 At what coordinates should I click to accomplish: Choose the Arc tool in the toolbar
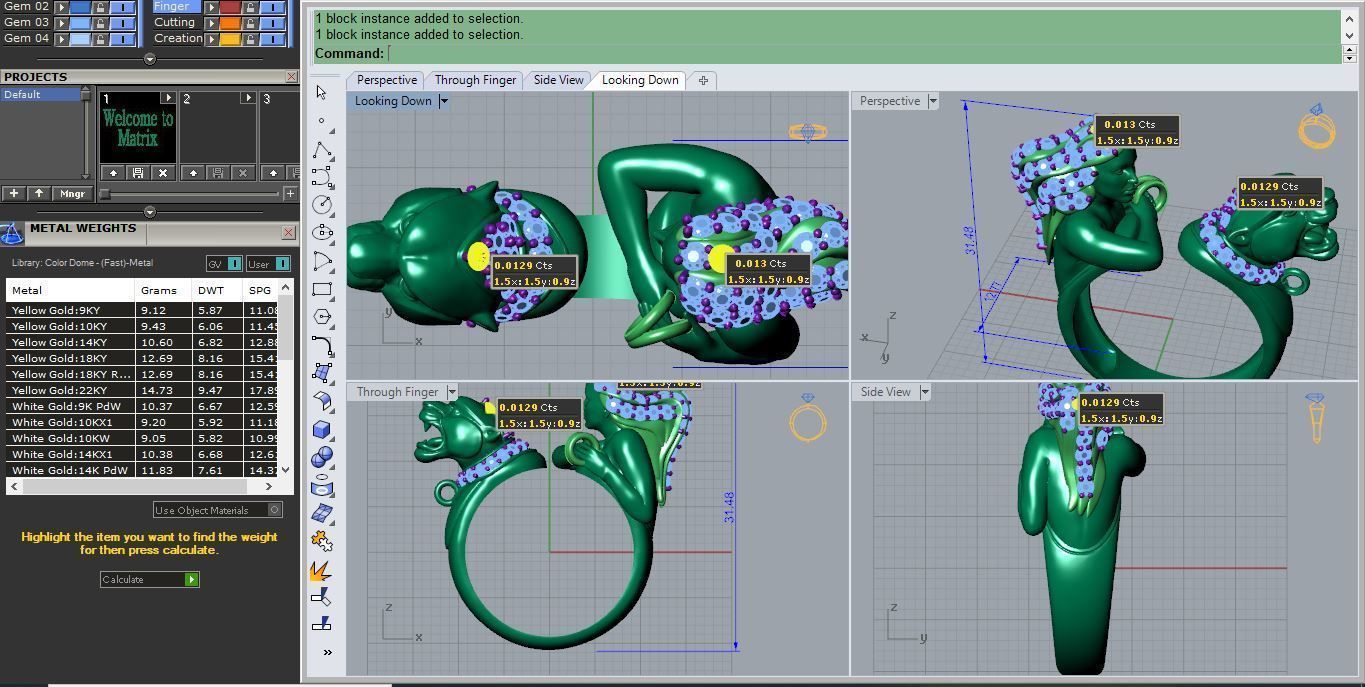click(322, 261)
